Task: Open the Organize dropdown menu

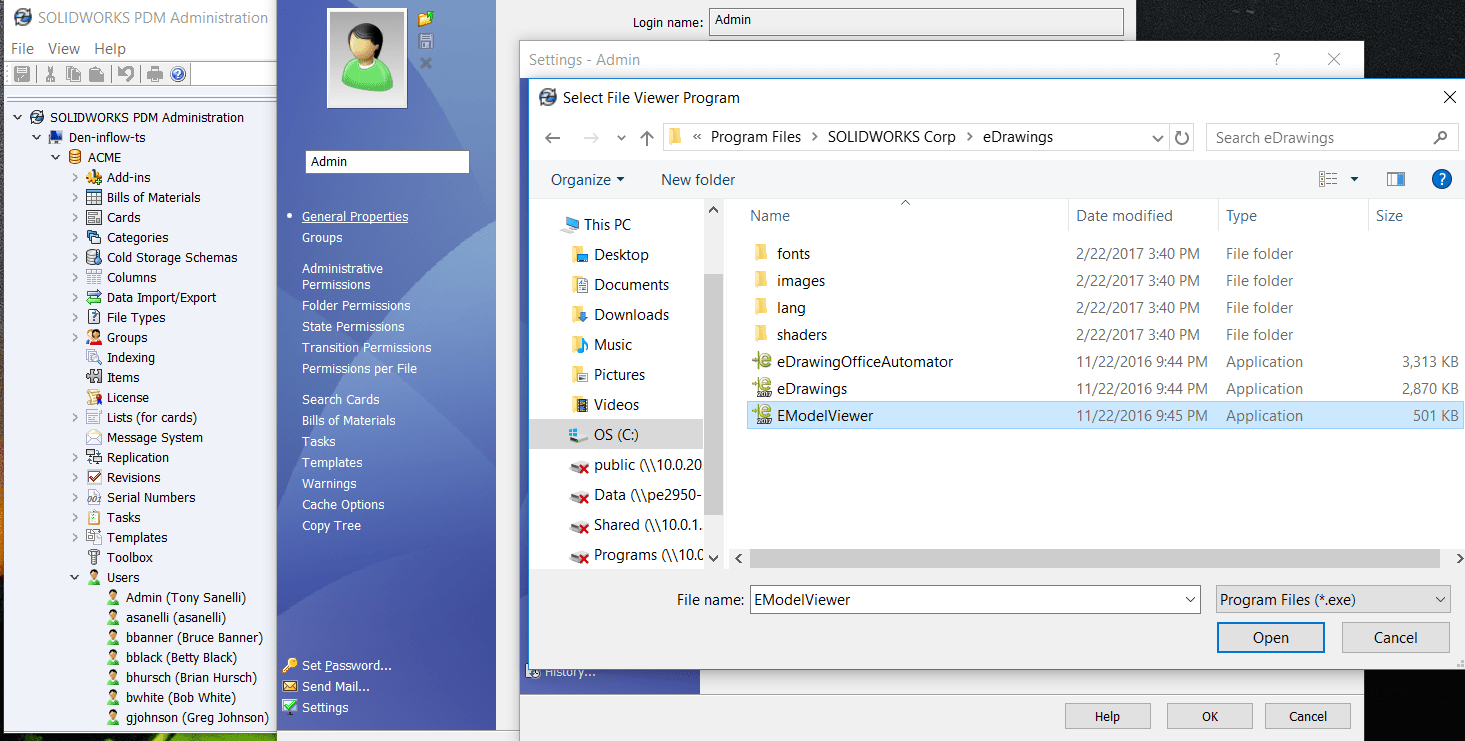Action: coord(587,180)
